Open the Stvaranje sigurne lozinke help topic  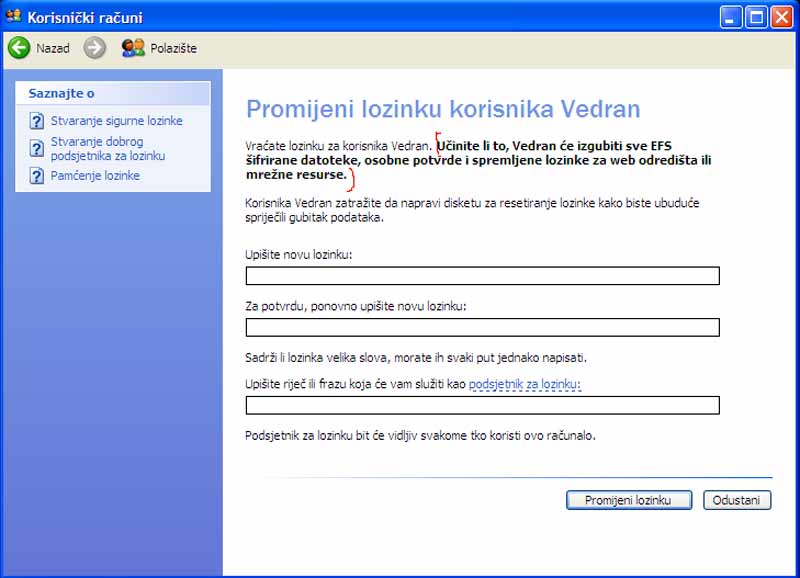coord(116,121)
